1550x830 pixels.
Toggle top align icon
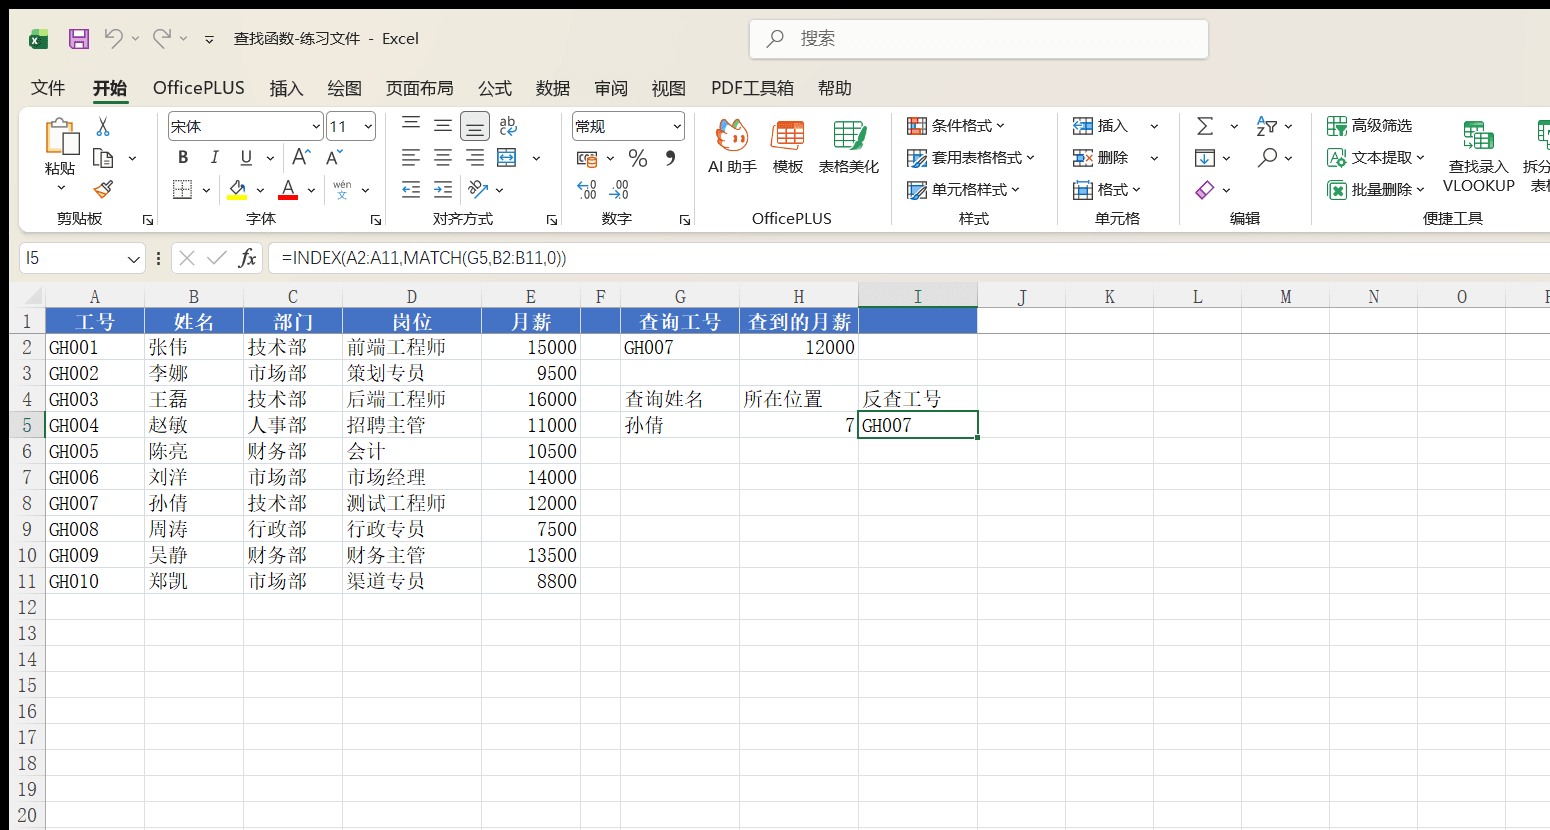click(411, 125)
